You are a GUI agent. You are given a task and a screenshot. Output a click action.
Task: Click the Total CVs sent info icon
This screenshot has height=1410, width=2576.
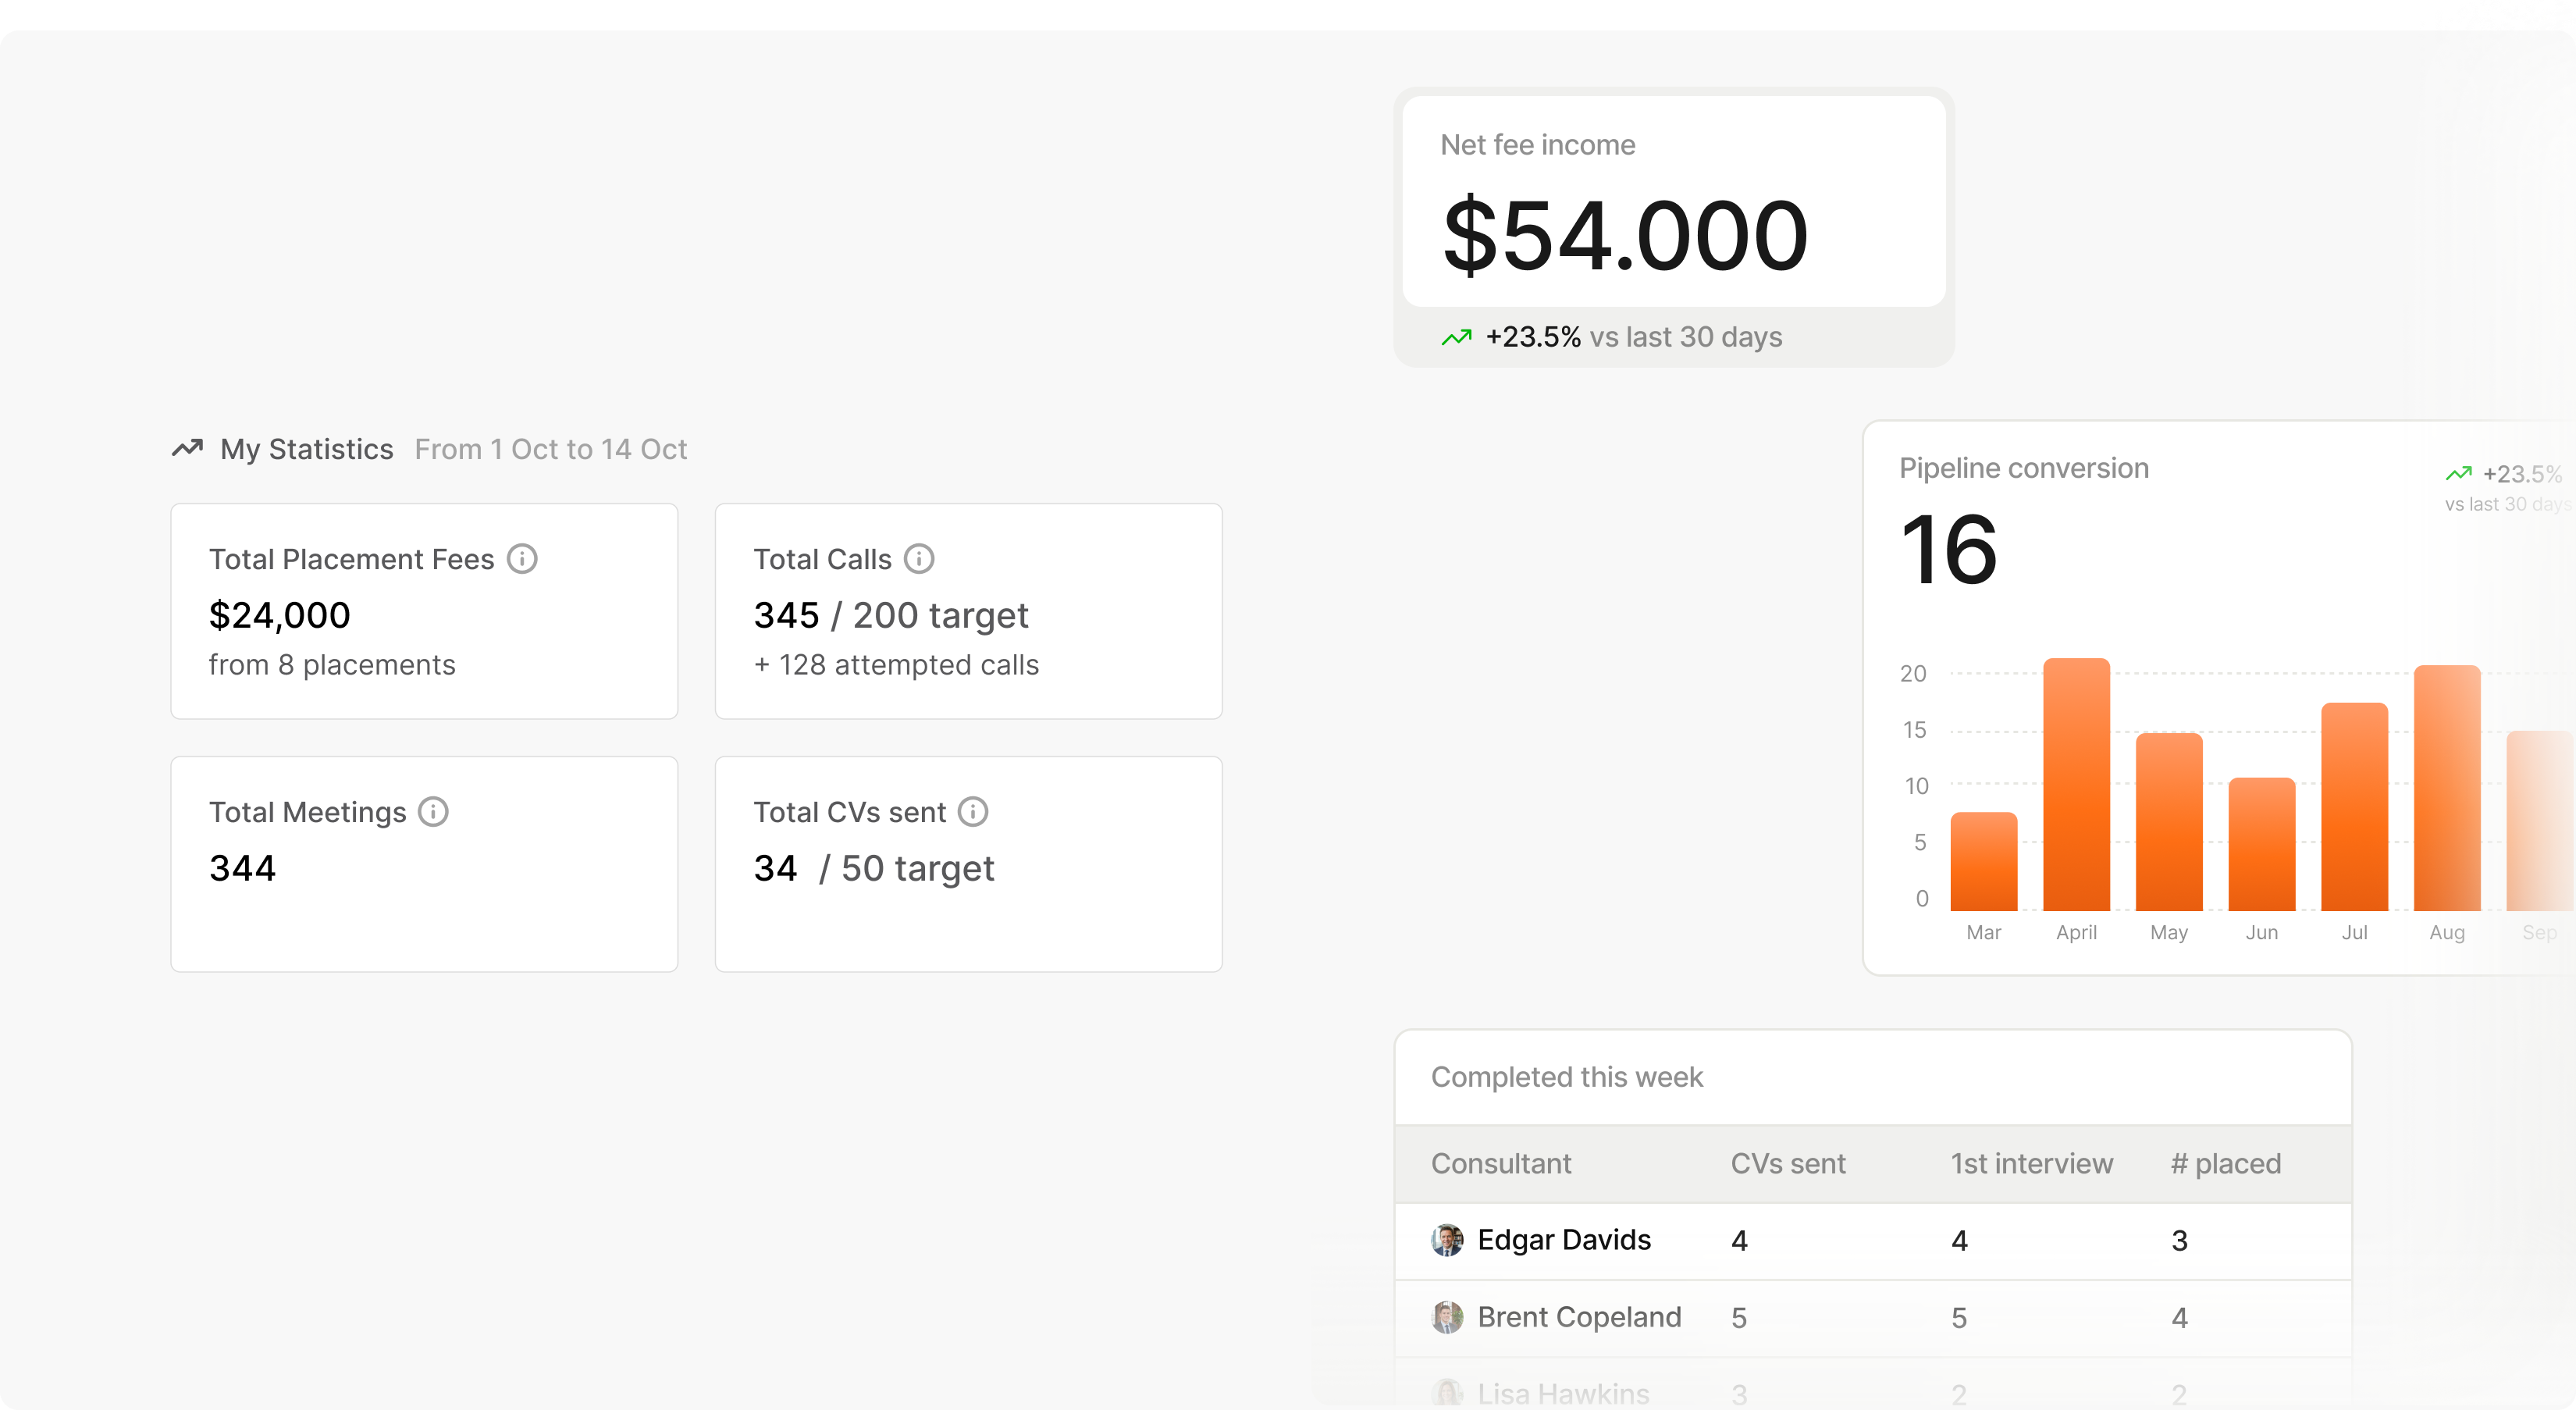(973, 811)
